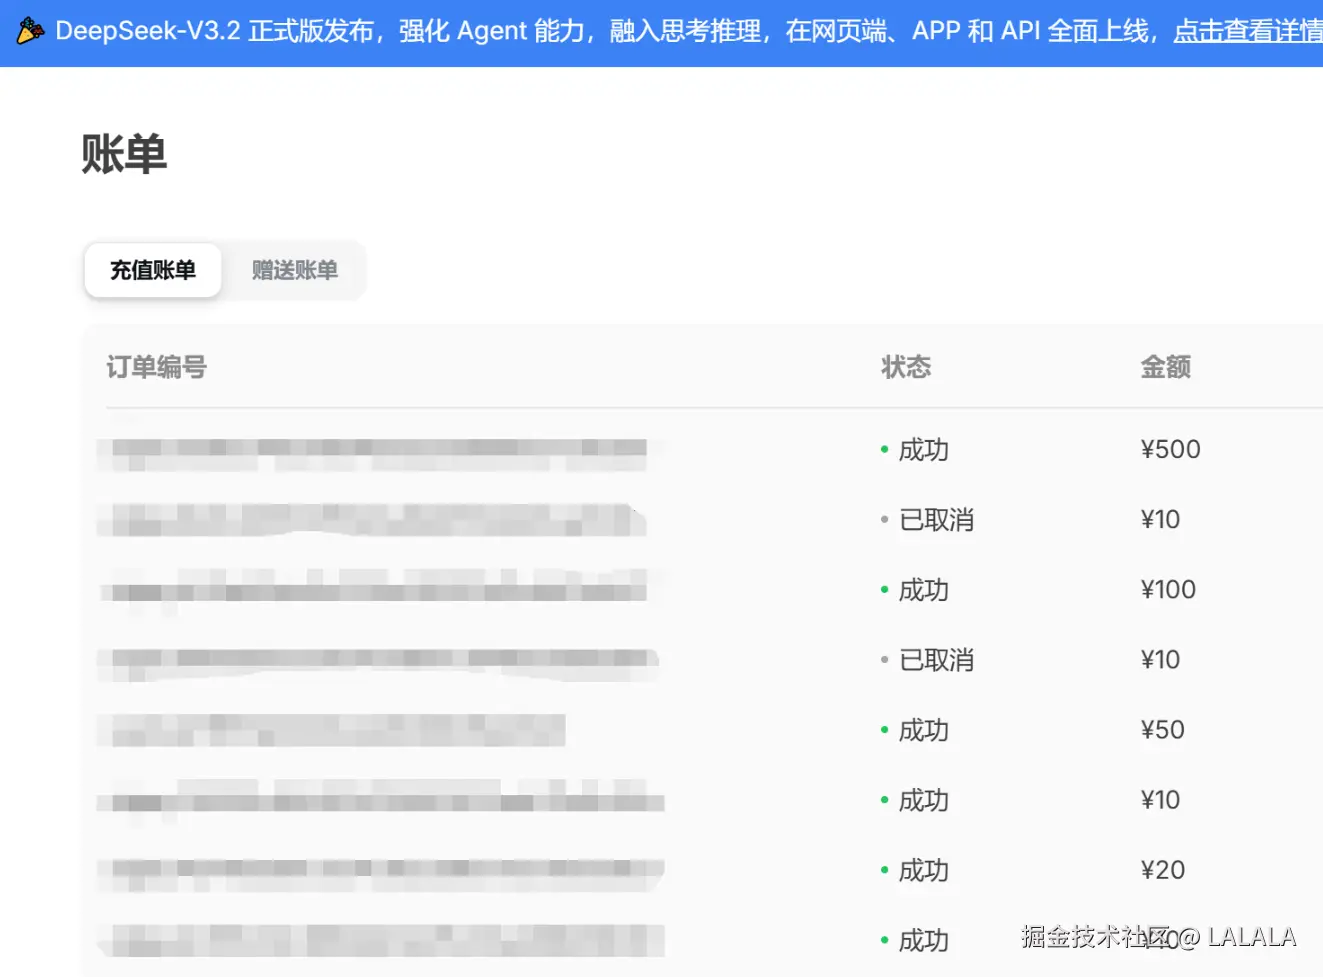Click the green dot on the bottom 成功 row
Image resolution: width=1323 pixels, height=977 pixels.
[x=884, y=941]
